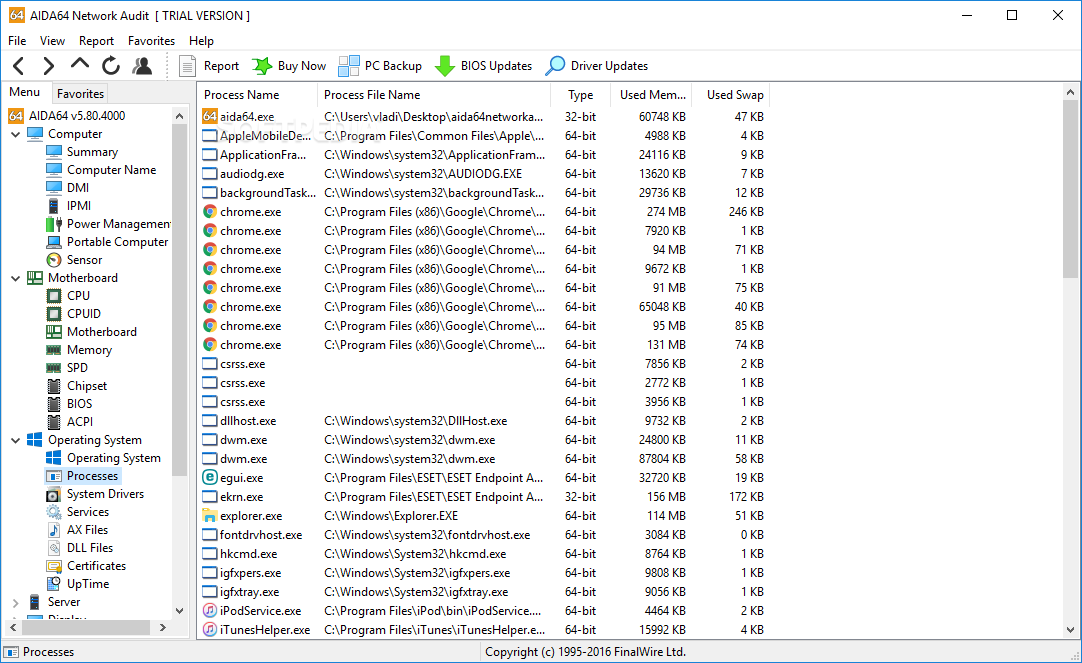Open the DMI page
The image size is (1082, 663).
[68, 188]
